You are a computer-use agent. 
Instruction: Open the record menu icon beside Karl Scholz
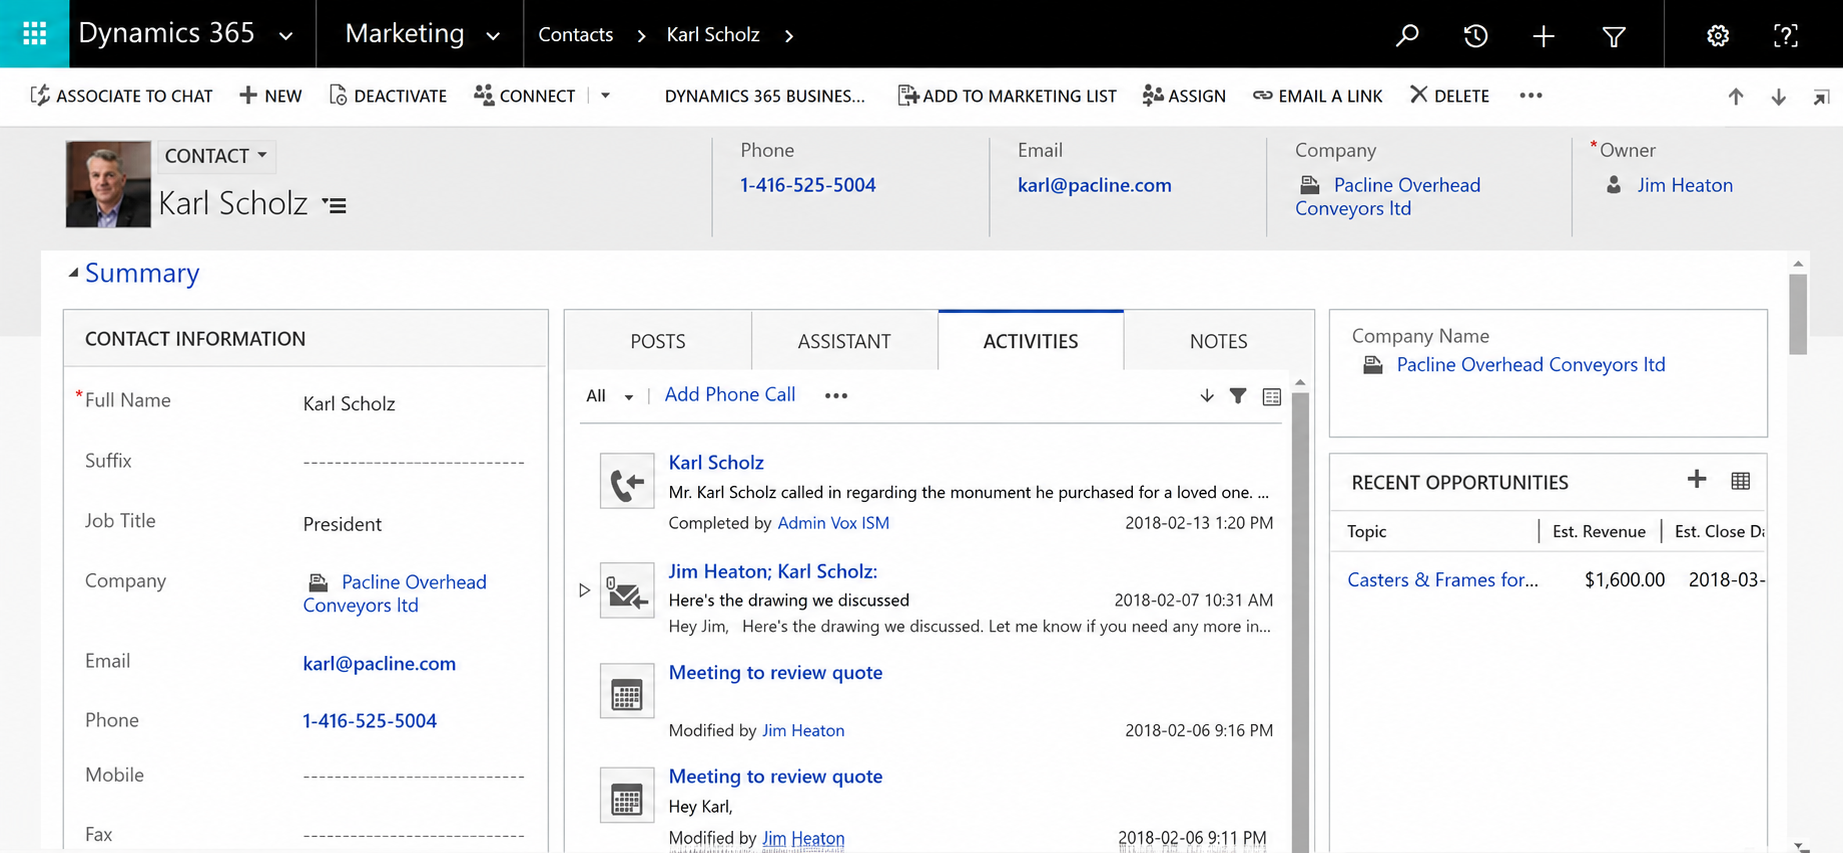tap(334, 205)
